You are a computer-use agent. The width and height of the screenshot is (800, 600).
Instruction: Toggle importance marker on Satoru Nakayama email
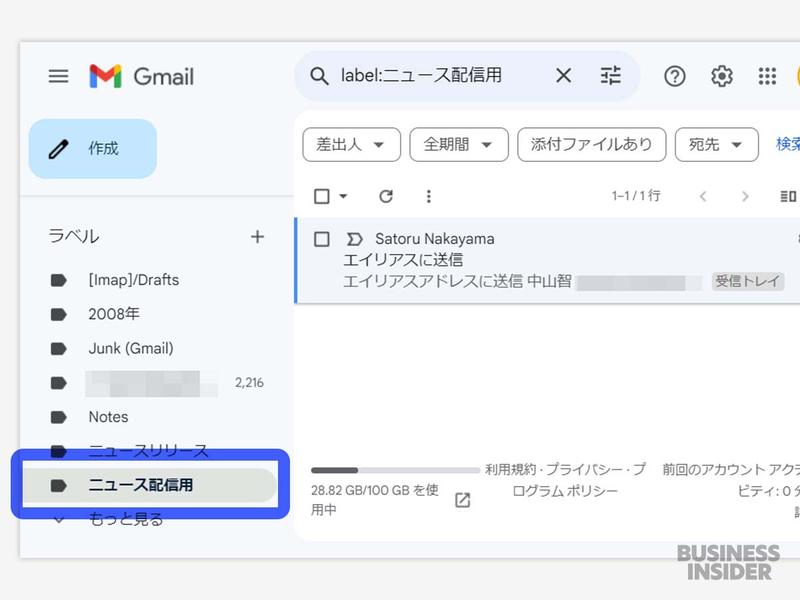(x=354, y=239)
